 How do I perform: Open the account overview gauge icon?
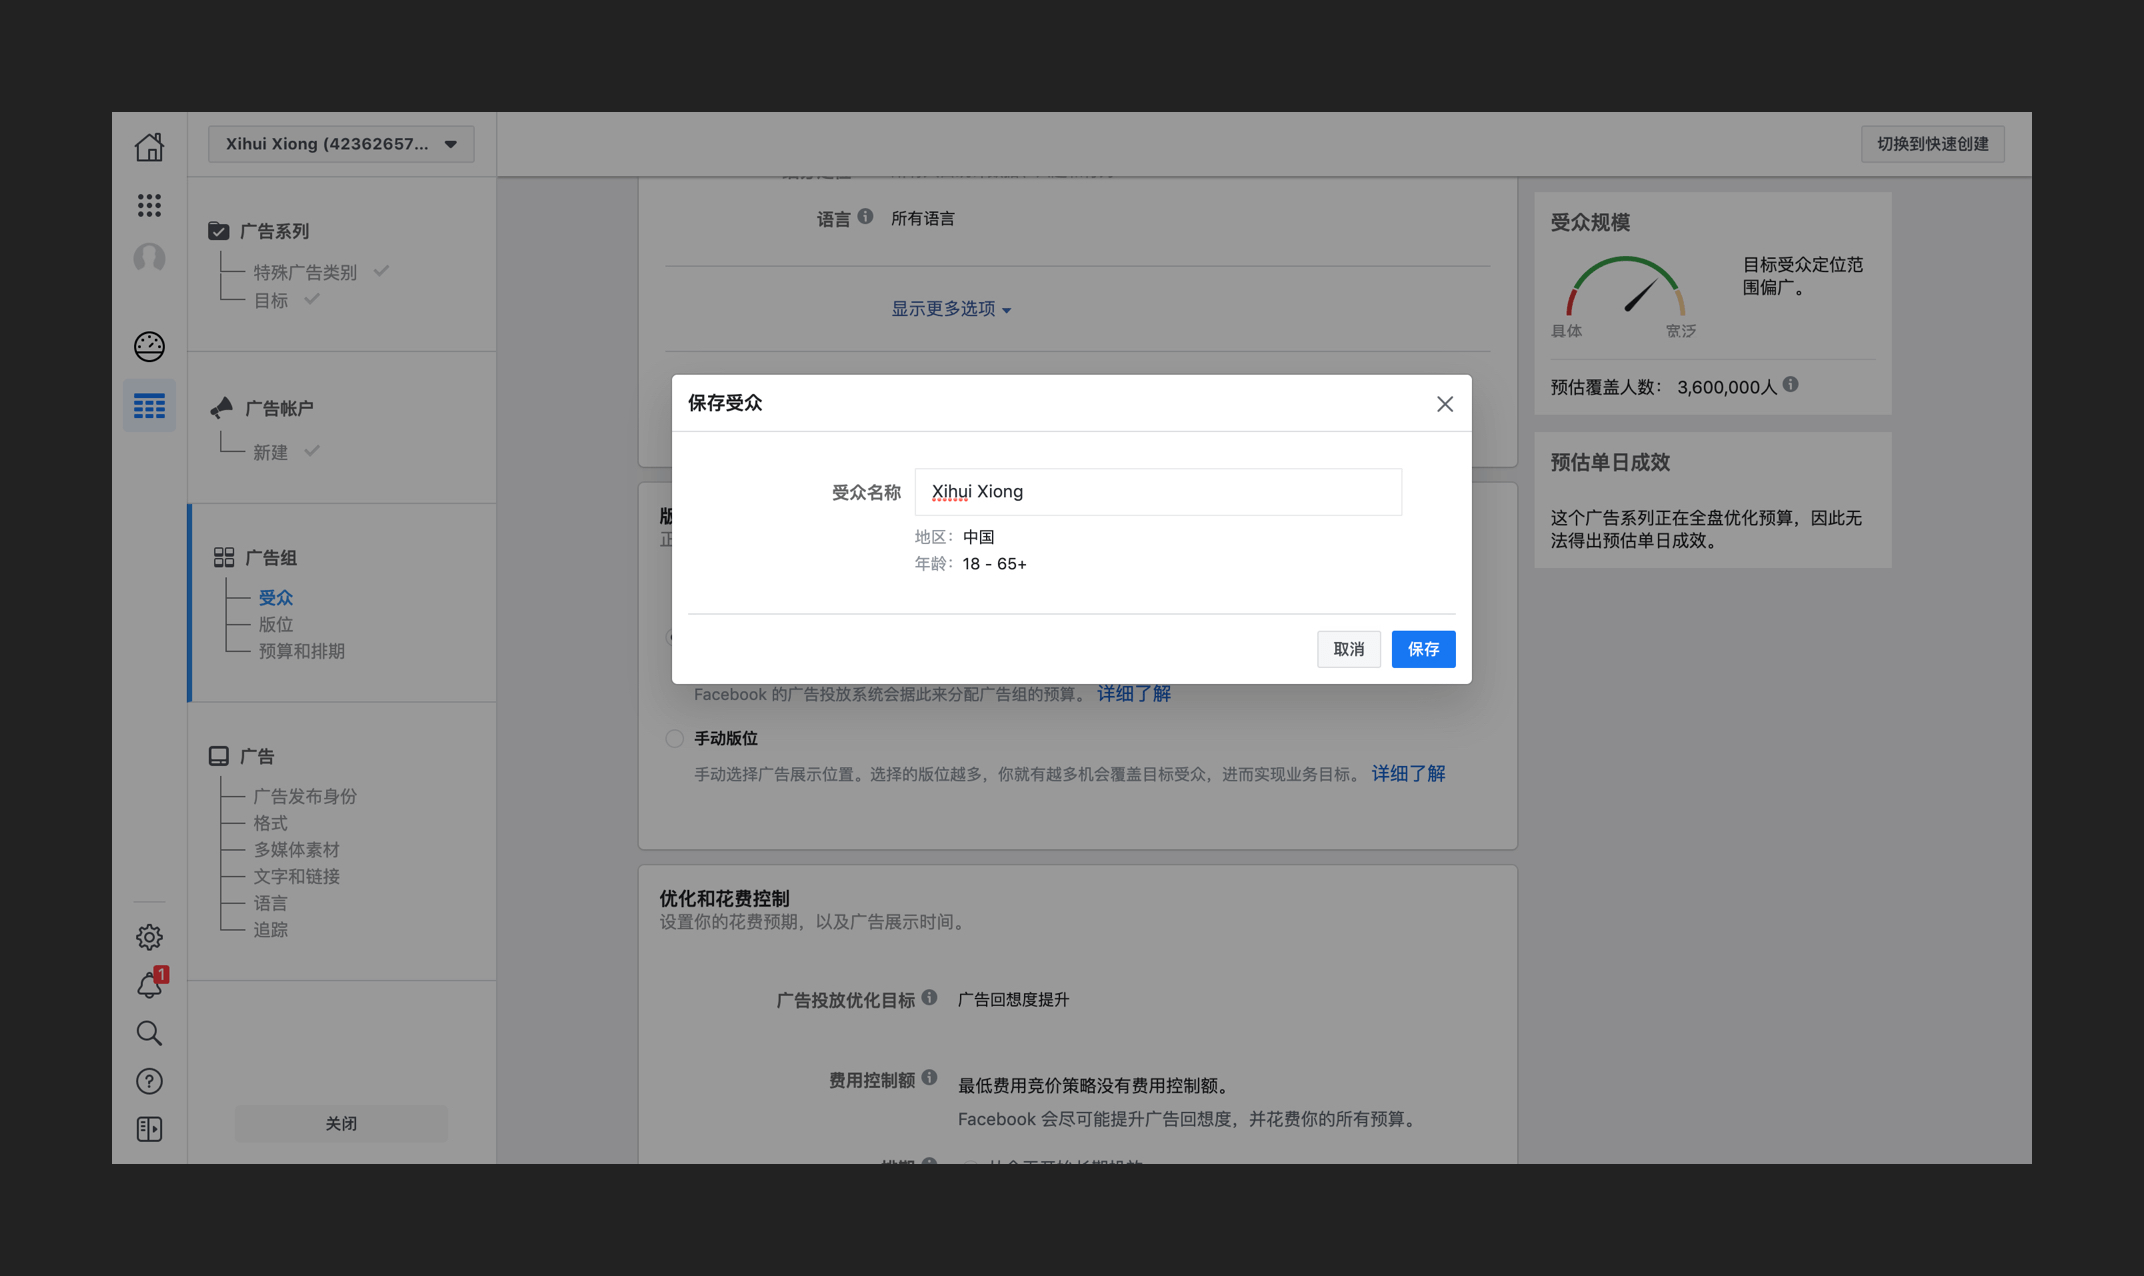point(149,346)
